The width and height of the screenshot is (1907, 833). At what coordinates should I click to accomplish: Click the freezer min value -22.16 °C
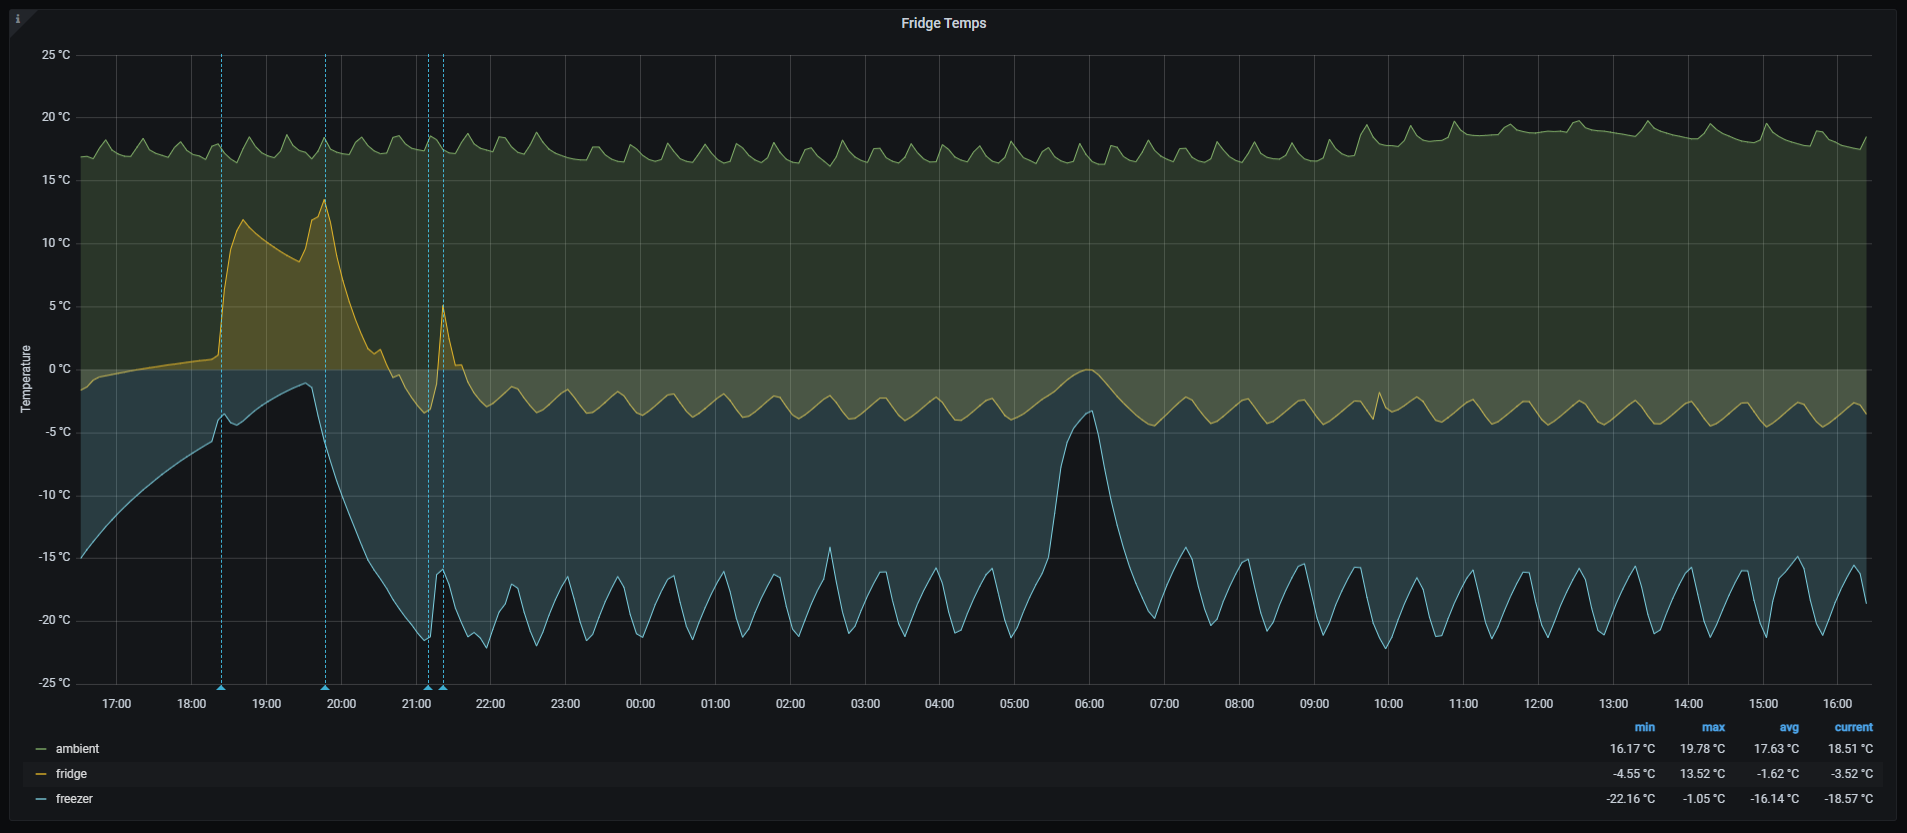pos(1631,799)
